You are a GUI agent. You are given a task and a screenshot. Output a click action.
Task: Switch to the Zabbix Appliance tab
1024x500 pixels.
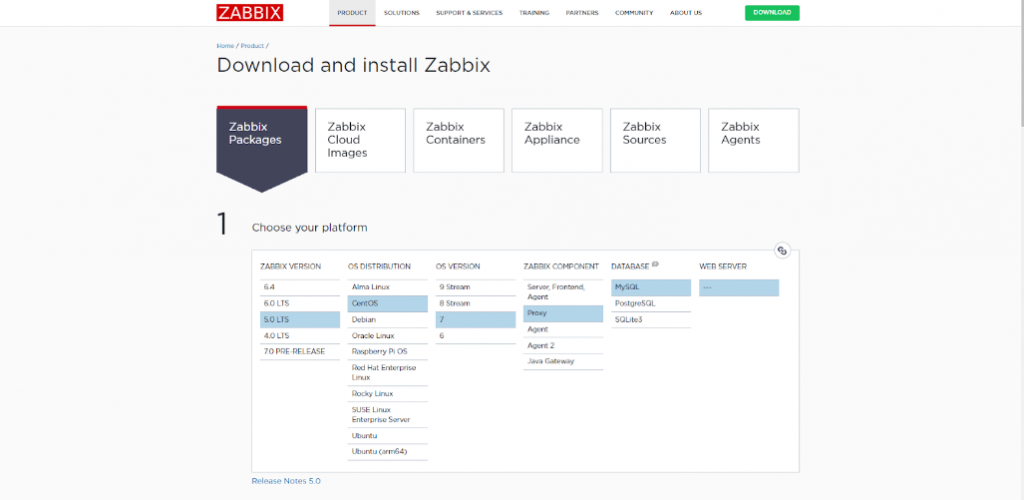pyautogui.click(x=557, y=140)
